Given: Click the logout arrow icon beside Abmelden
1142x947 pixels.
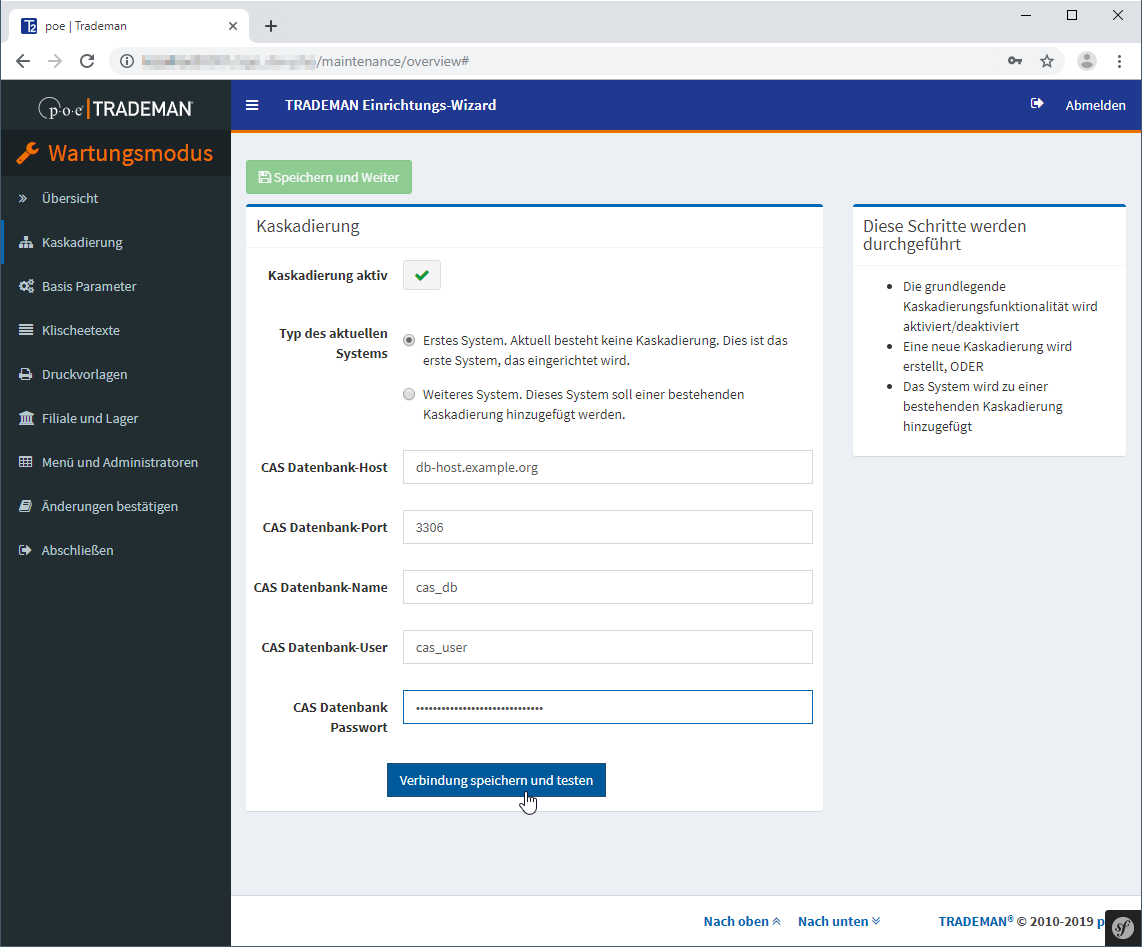Looking at the screenshot, I should point(1037,104).
